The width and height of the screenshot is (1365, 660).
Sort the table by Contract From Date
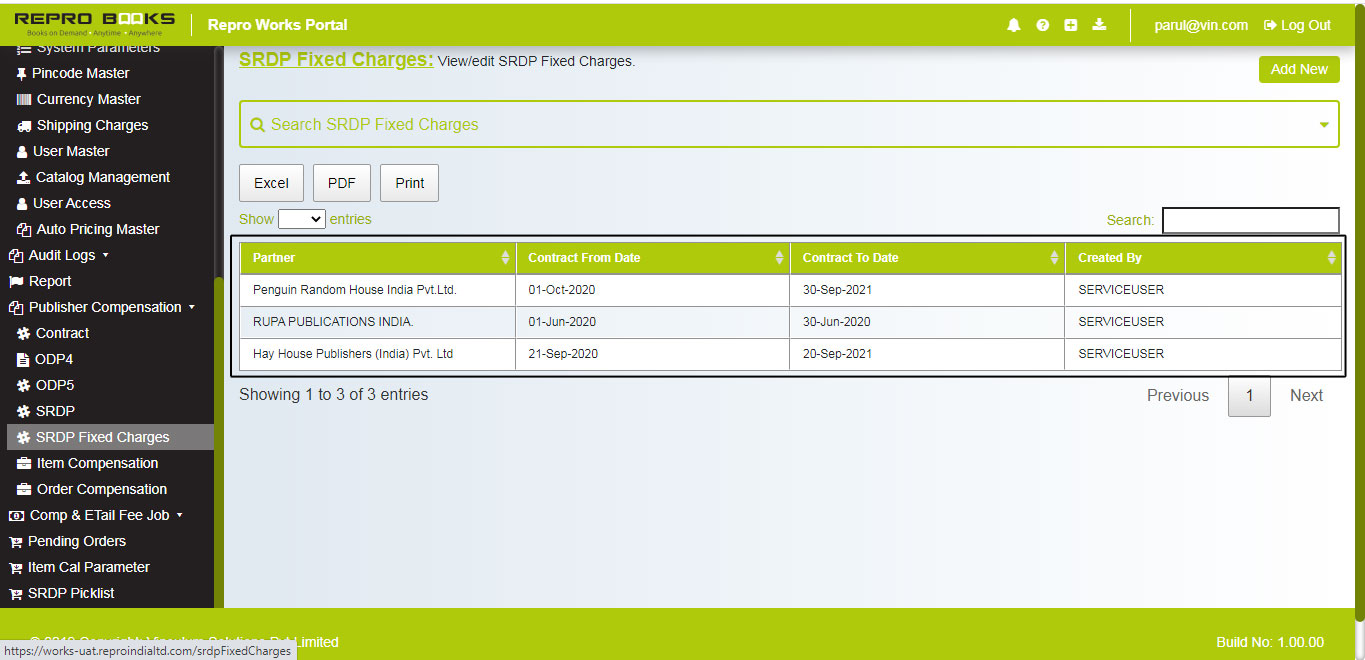click(650, 258)
